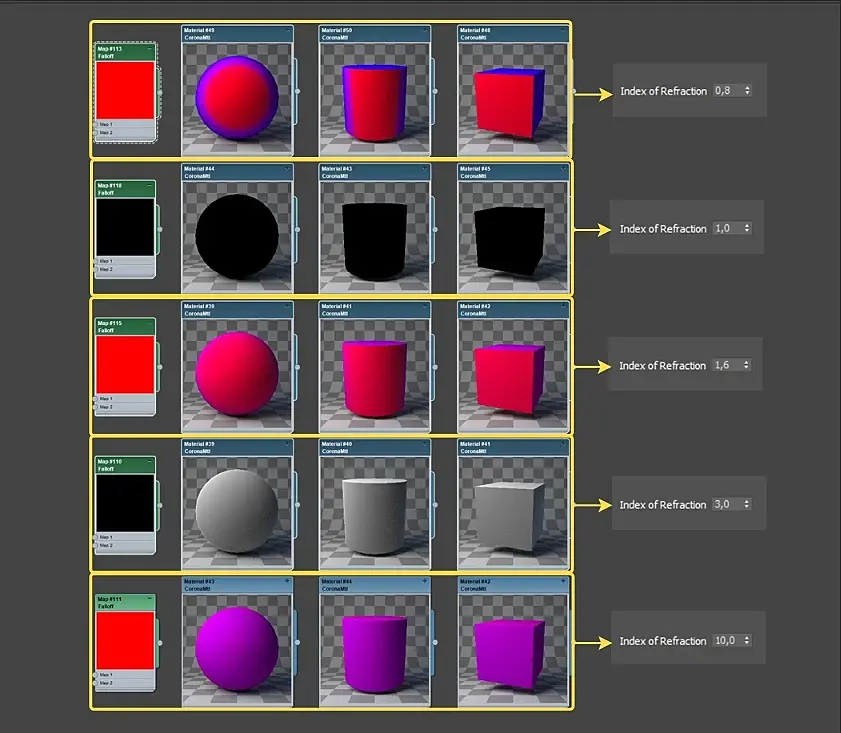Click spinner arrows next to IOR value 0,8
Image resolution: width=841 pixels, height=733 pixels.
click(x=747, y=91)
